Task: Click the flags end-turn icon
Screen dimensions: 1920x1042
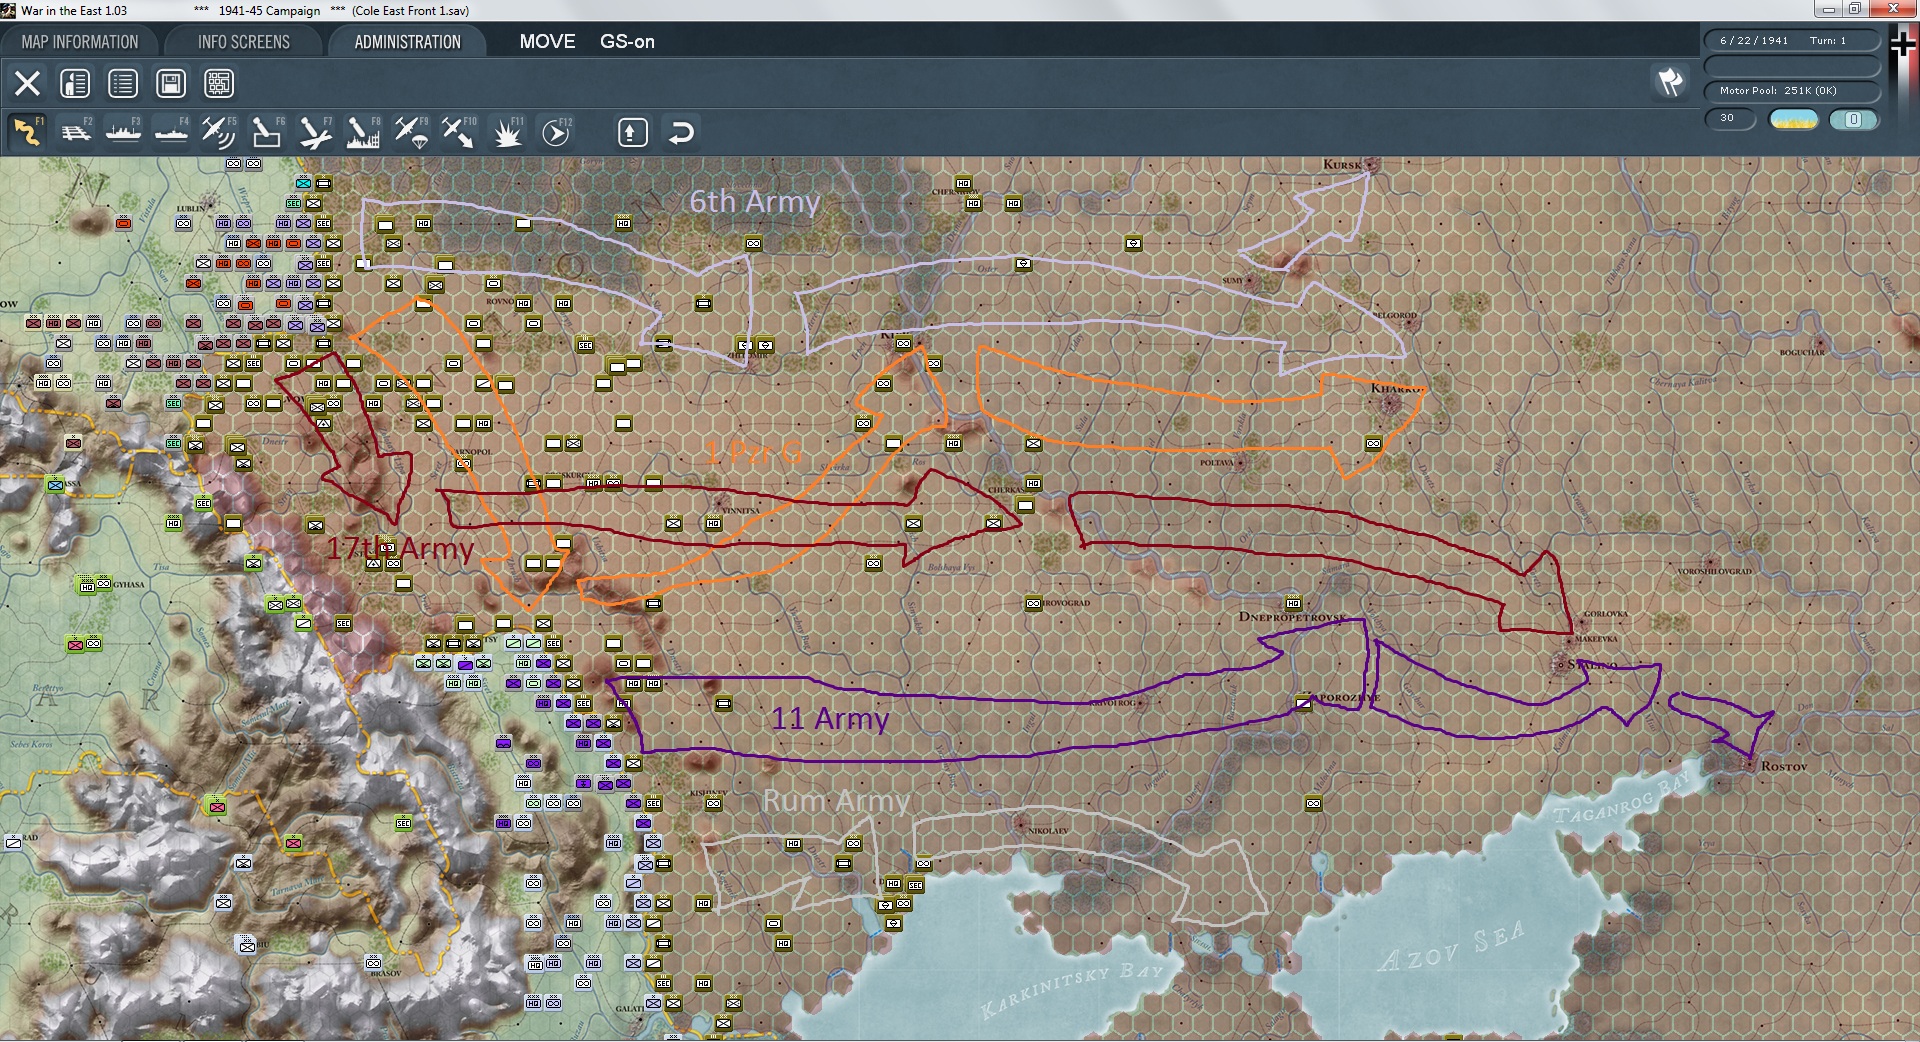Action: pos(1671,82)
